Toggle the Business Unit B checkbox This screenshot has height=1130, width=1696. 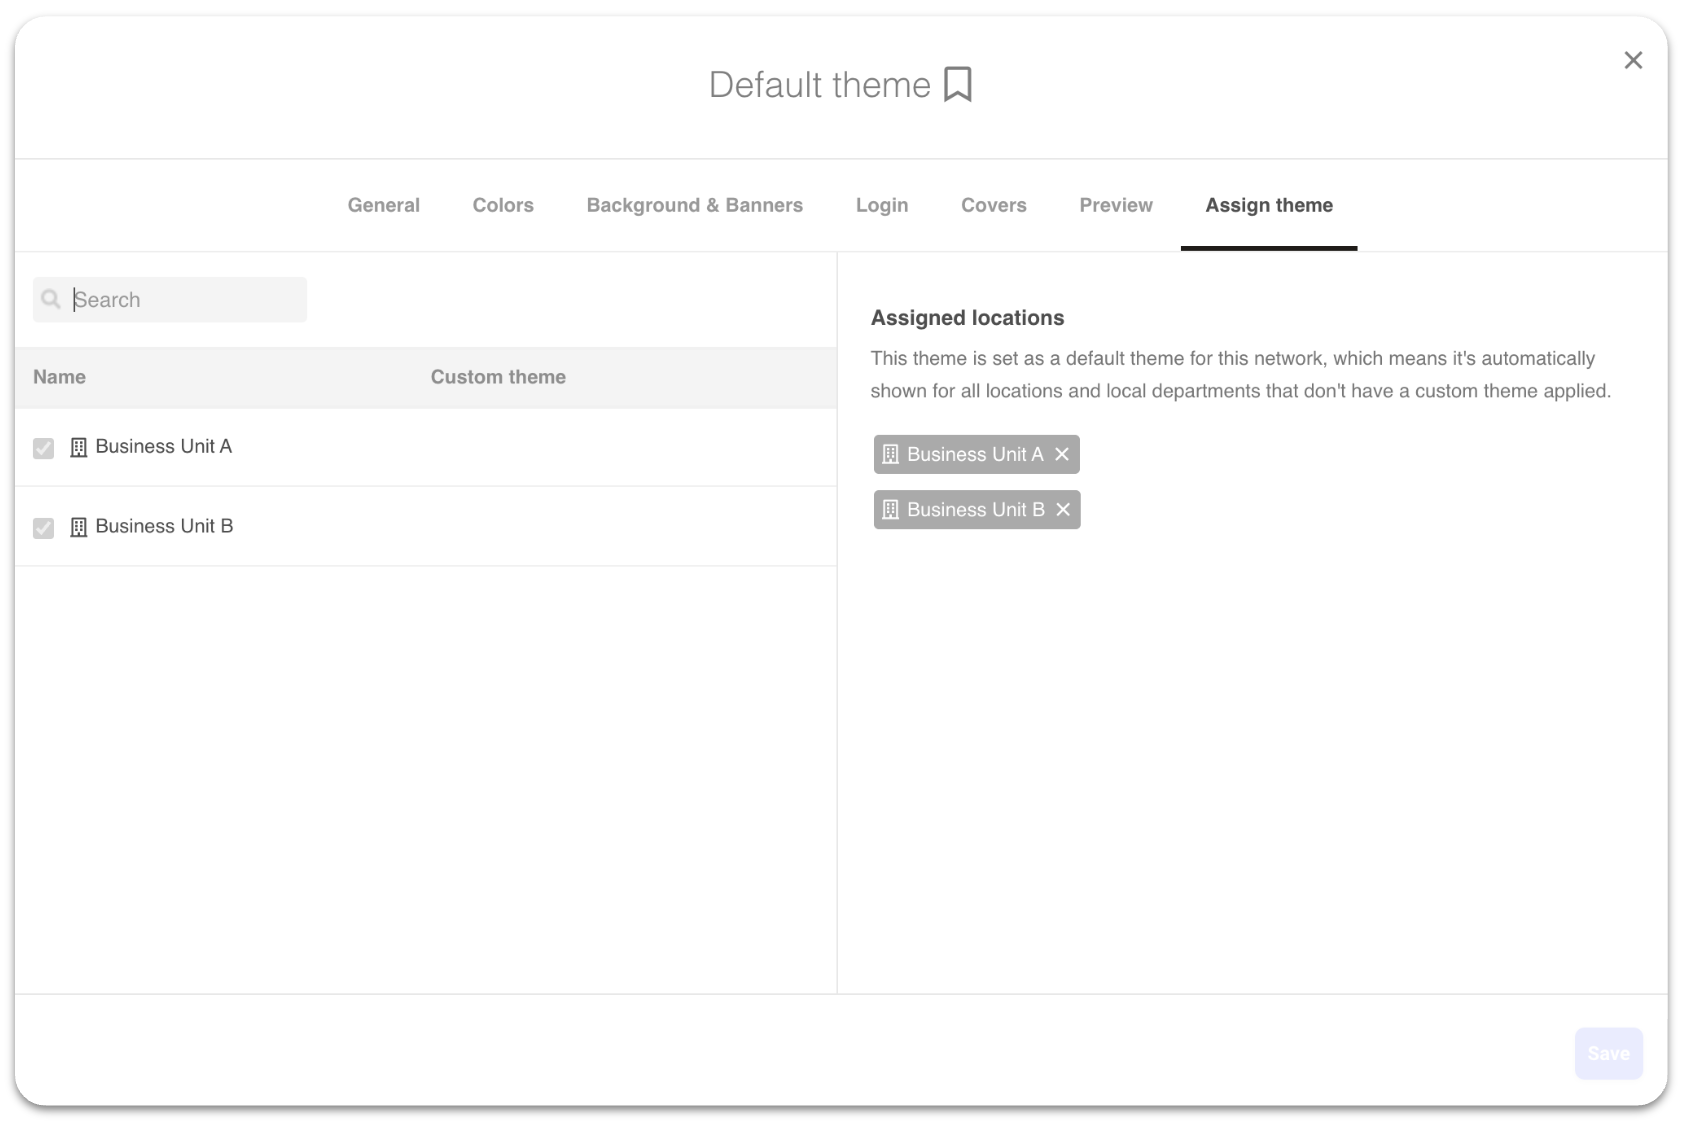click(43, 528)
